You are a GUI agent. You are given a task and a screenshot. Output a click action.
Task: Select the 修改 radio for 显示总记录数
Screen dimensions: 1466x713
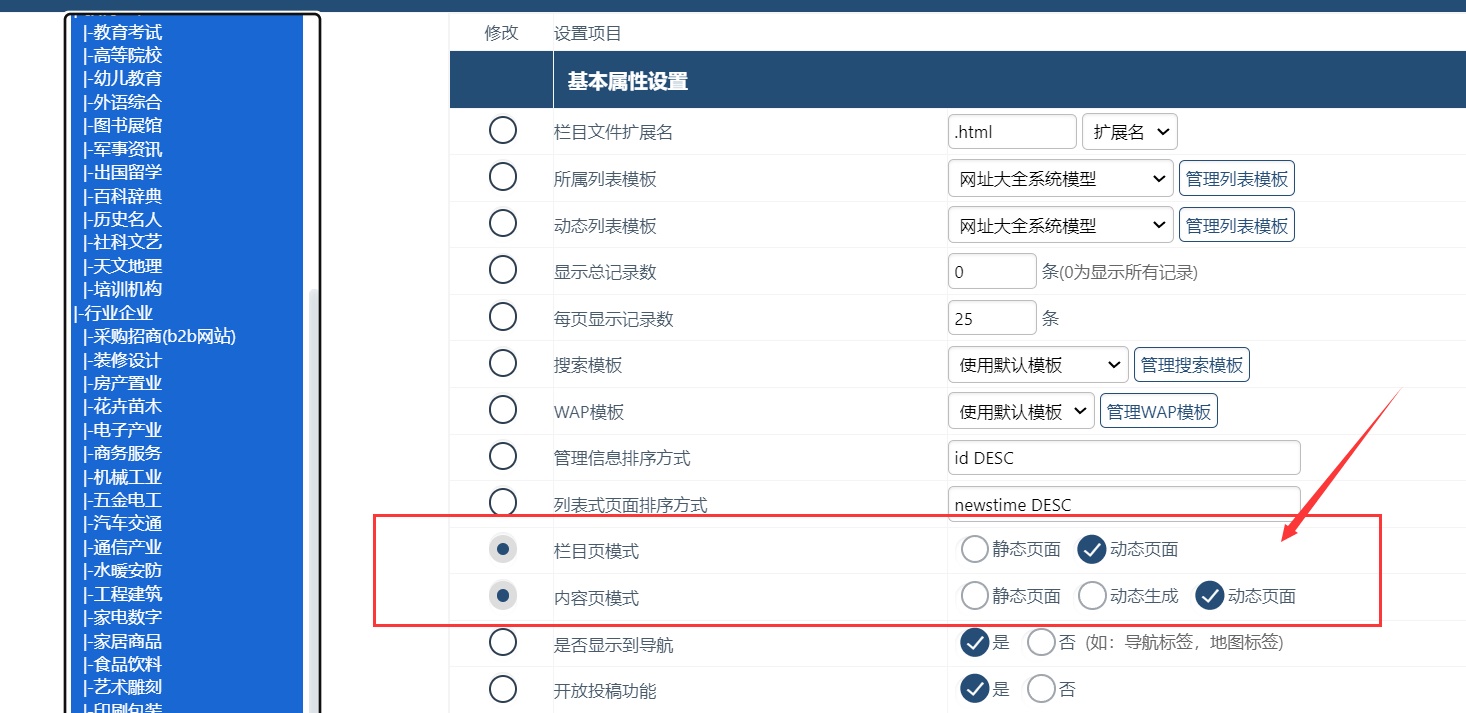(502, 271)
